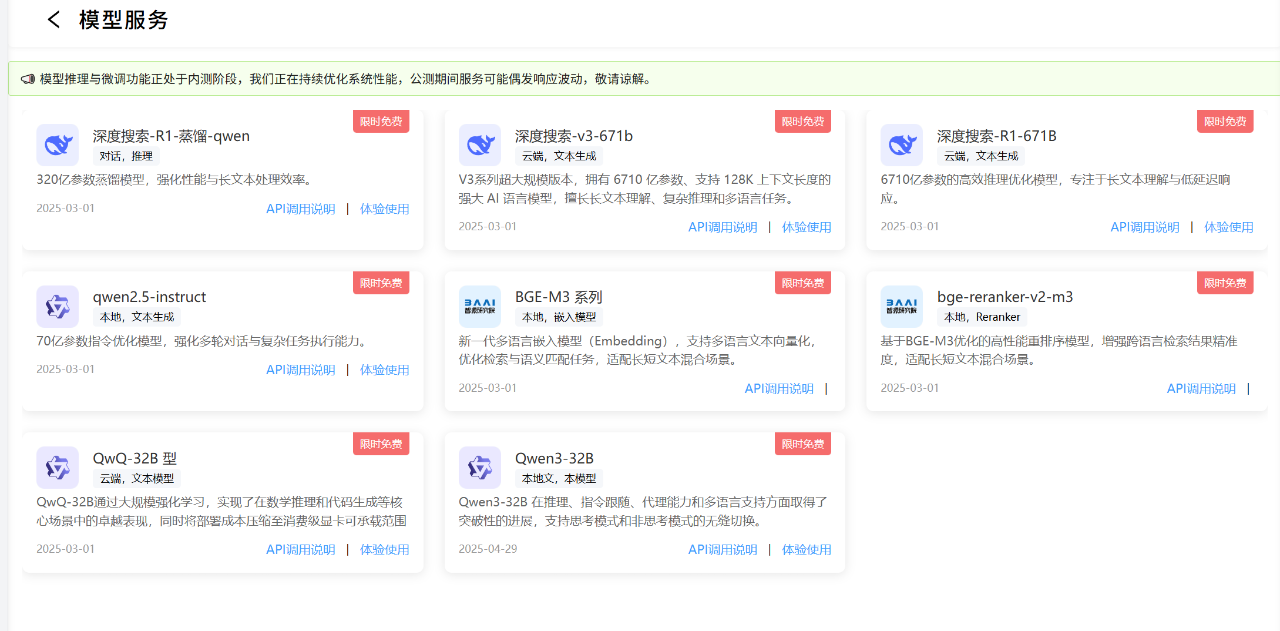Launch 体验使用 for QwQ-32B 型
The height and width of the screenshot is (631, 1280).
pyautogui.click(x=384, y=549)
